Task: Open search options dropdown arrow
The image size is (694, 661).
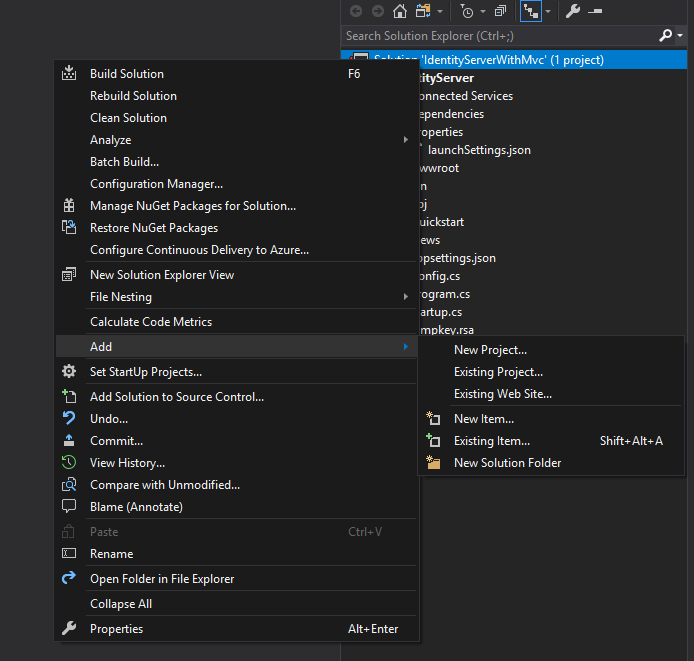Action: click(680, 35)
